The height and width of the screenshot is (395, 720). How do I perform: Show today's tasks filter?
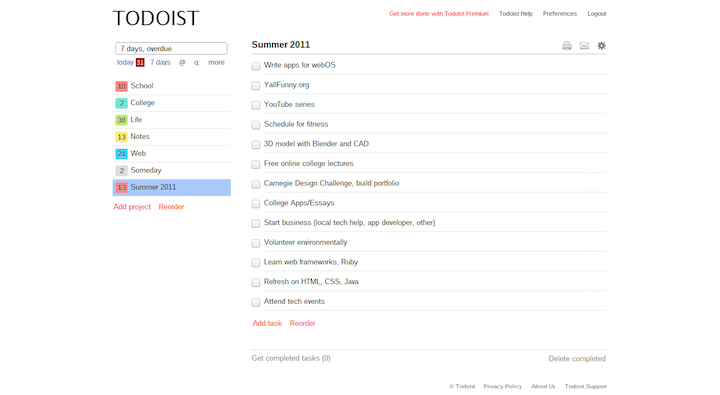125,62
